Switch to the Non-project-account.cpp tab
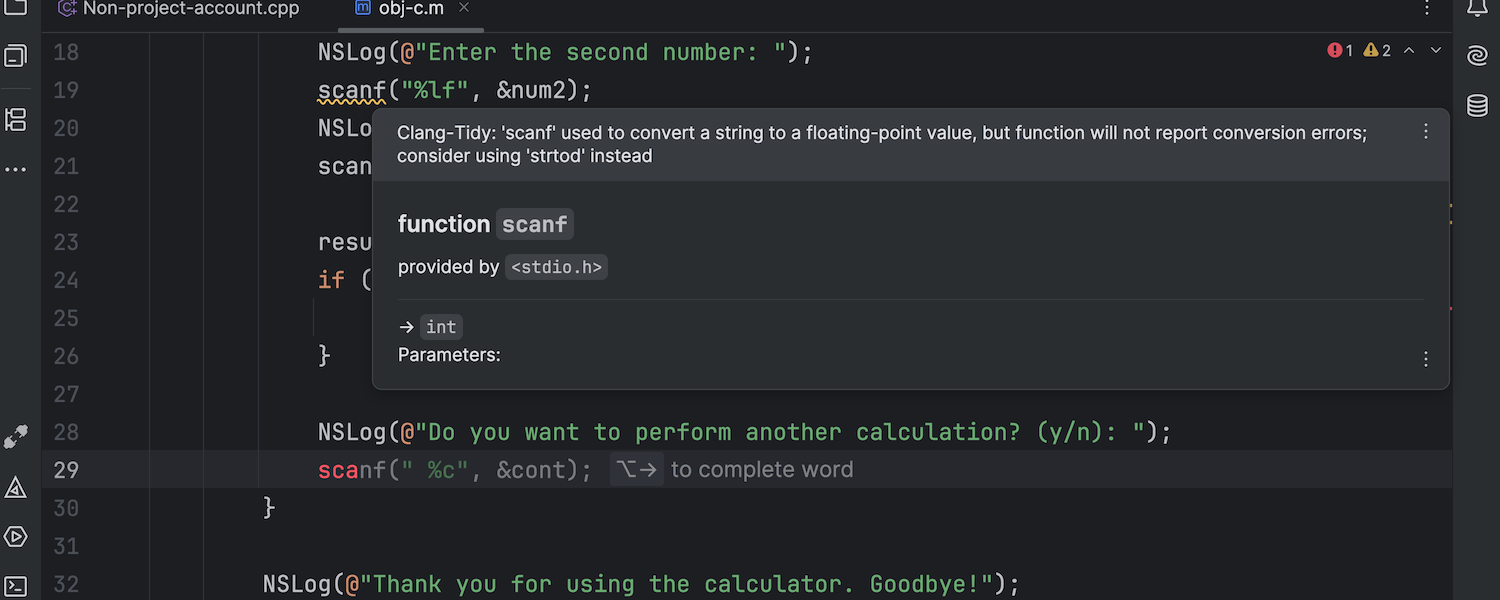 pyautogui.click(x=178, y=9)
